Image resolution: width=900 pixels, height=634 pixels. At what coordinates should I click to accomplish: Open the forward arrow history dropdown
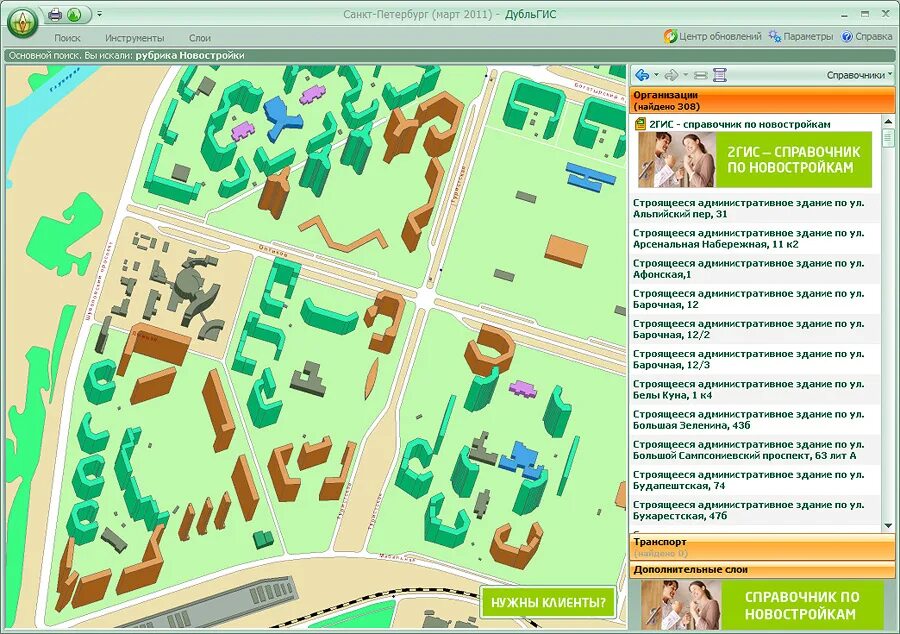(685, 75)
